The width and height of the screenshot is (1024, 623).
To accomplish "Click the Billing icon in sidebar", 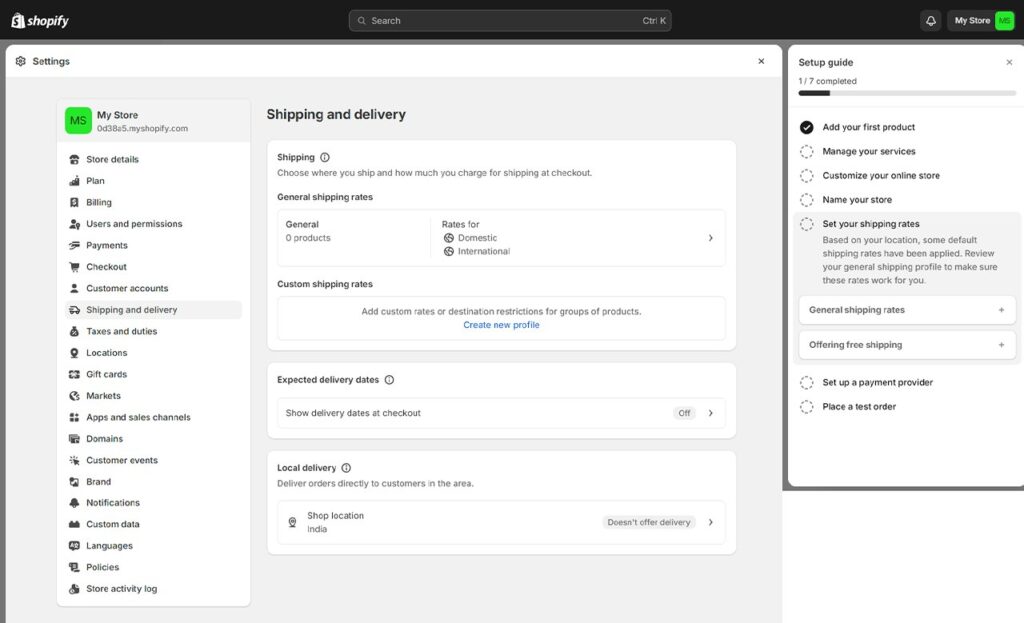I will (74, 202).
